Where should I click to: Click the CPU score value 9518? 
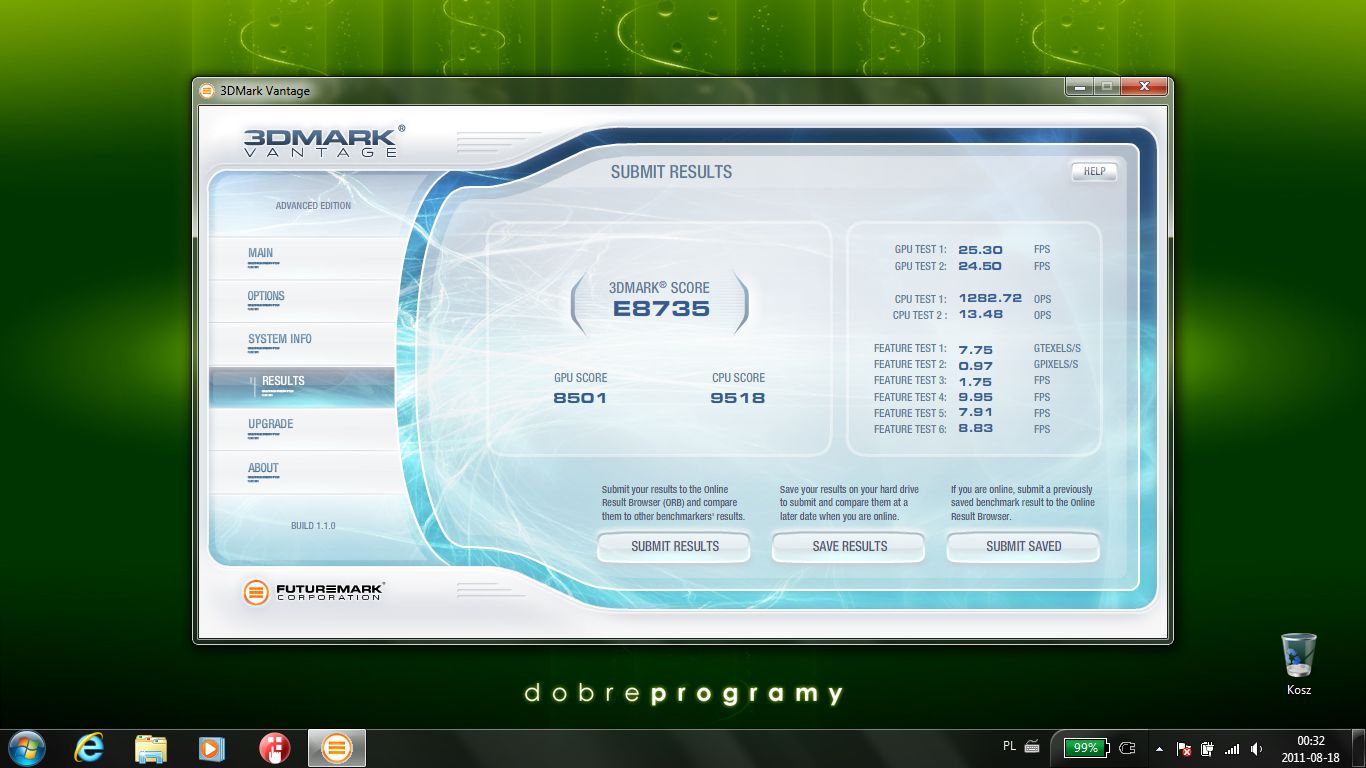pos(738,398)
